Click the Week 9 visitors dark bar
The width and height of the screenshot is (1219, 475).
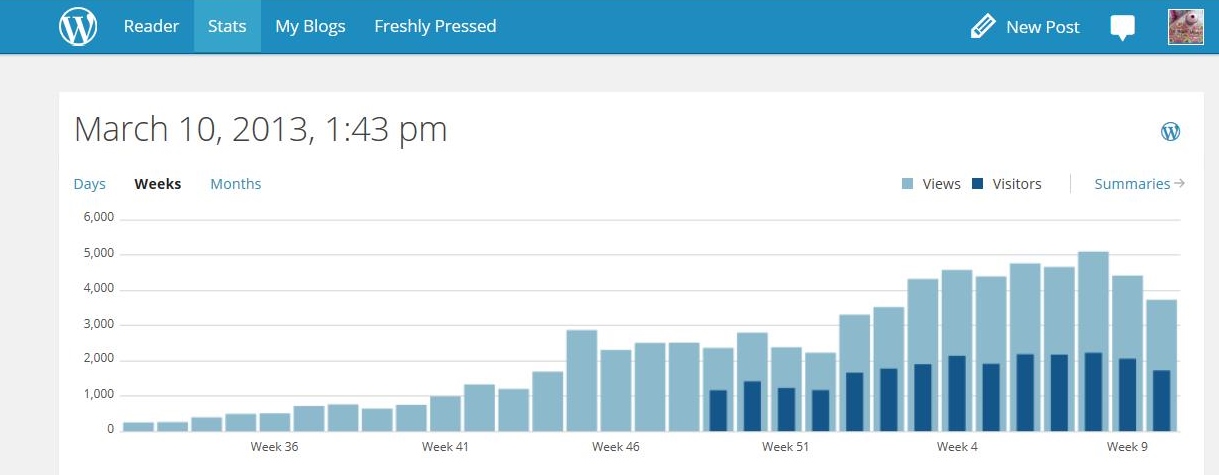tap(1127, 395)
